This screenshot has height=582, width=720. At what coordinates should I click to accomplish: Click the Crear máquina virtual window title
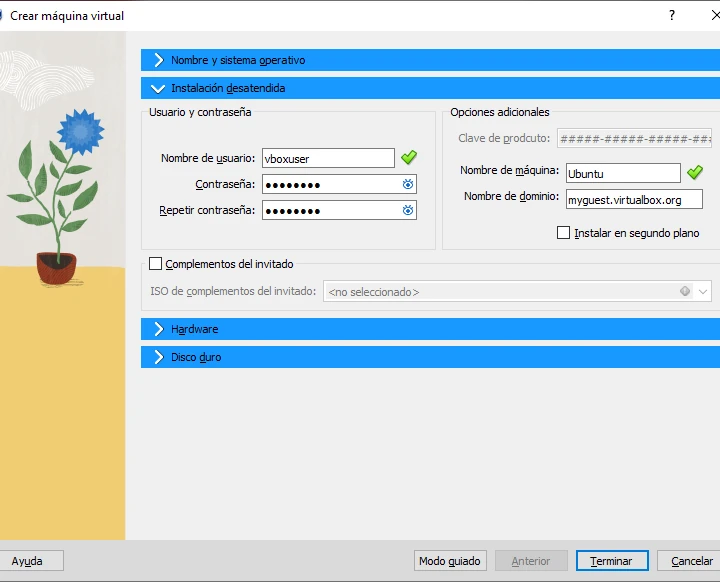(67, 16)
